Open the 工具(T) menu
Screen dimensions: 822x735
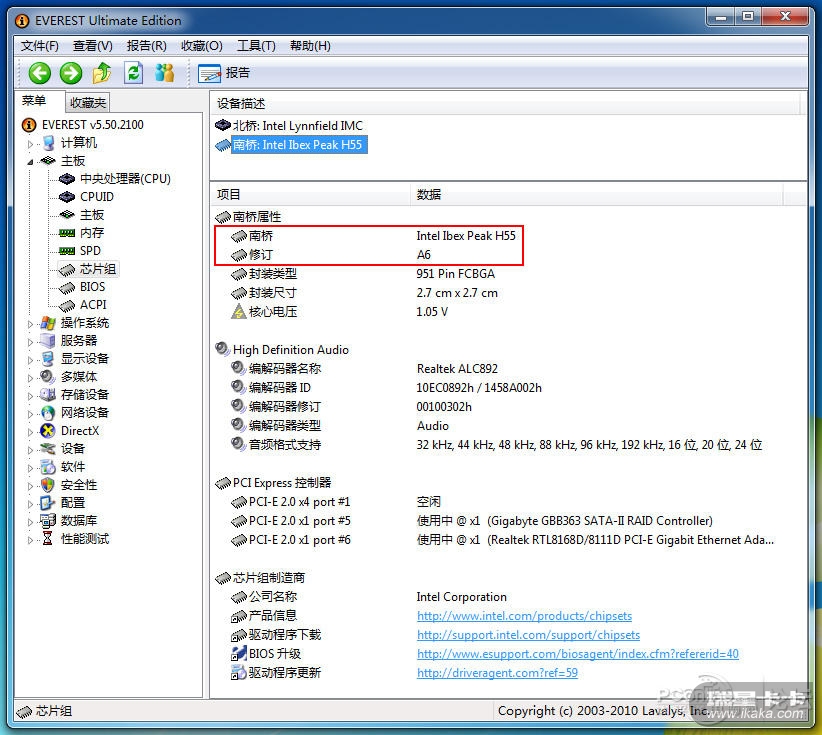click(256, 46)
